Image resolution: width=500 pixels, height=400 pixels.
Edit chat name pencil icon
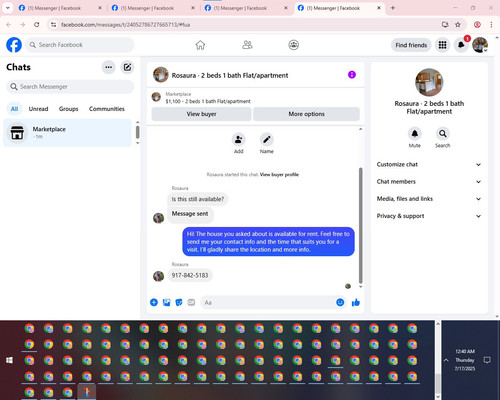click(x=267, y=139)
